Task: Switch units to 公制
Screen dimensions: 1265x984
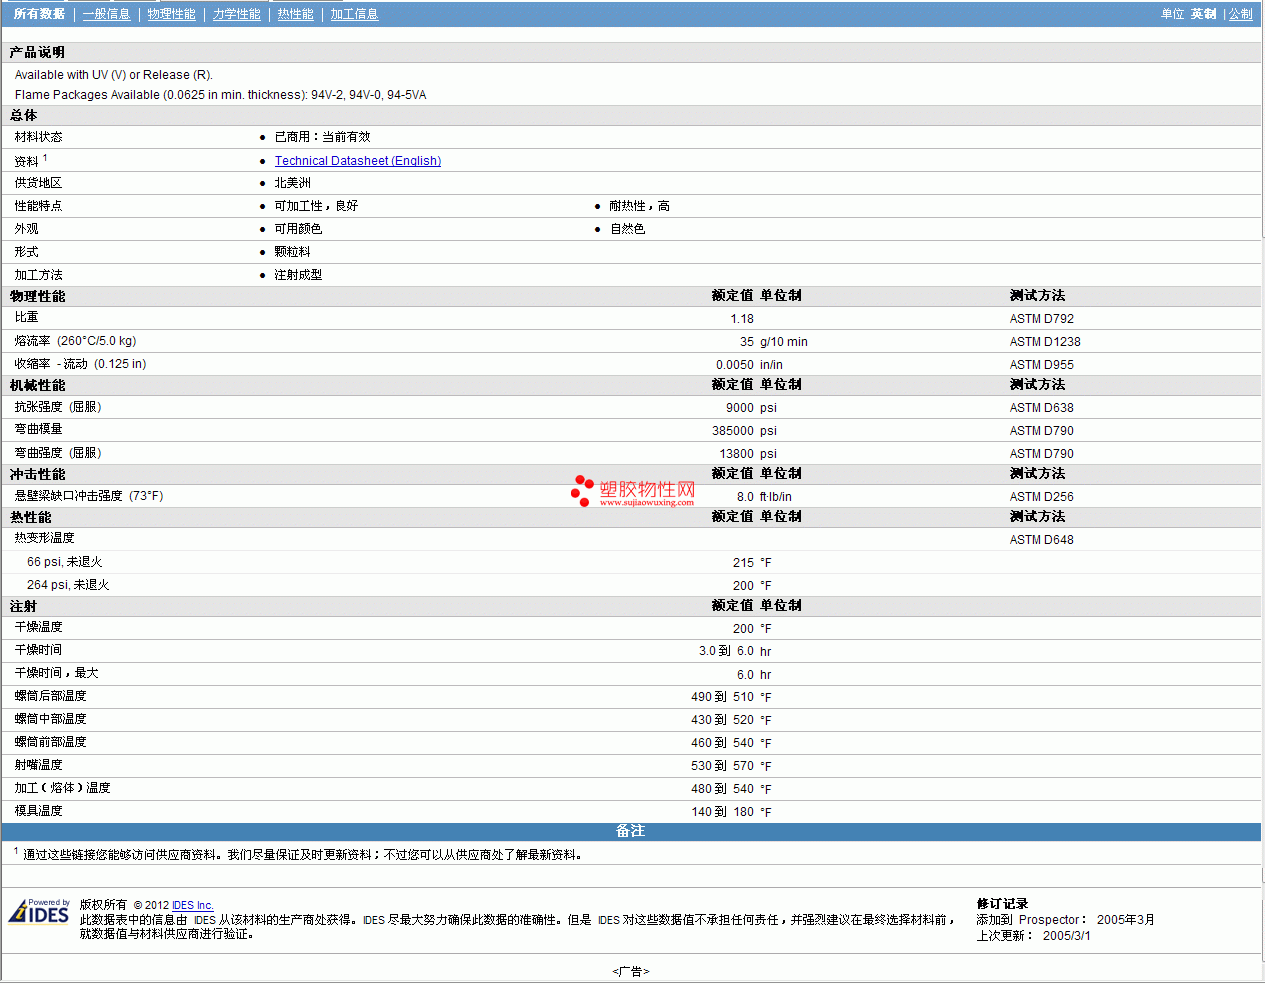Action: tap(1240, 14)
